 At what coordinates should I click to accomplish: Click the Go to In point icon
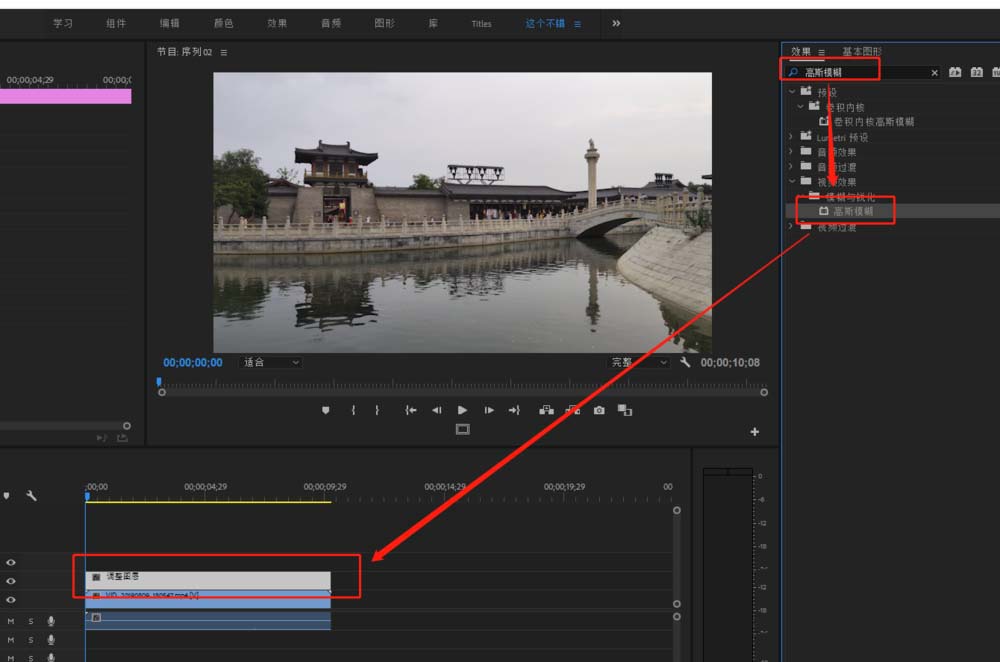click(x=410, y=410)
